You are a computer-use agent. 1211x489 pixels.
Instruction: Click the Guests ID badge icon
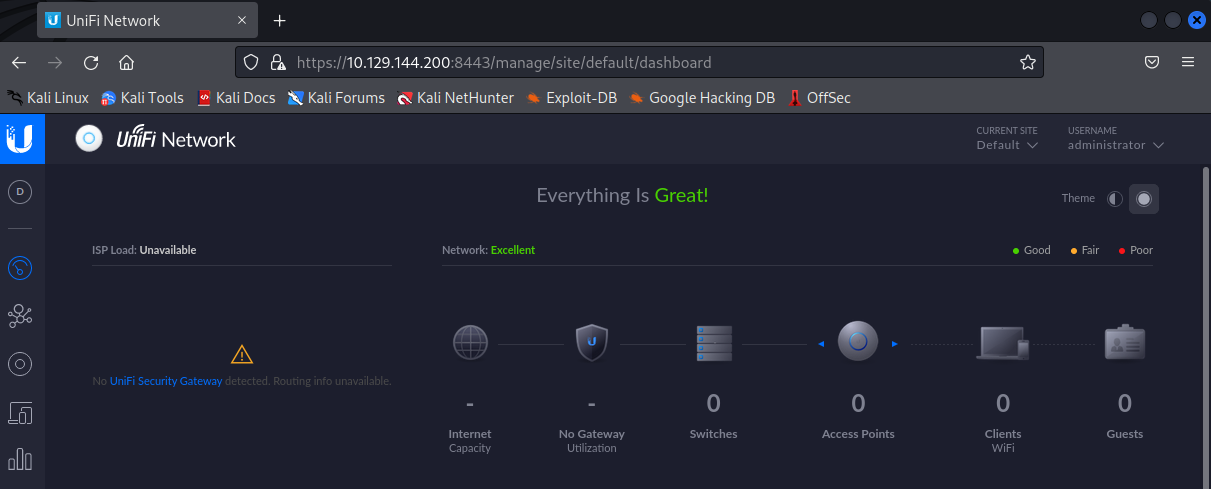1125,343
